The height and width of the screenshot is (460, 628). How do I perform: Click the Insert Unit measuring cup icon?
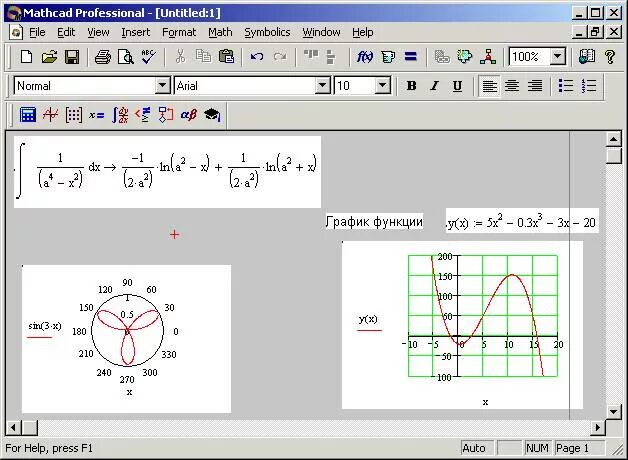[387, 57]
